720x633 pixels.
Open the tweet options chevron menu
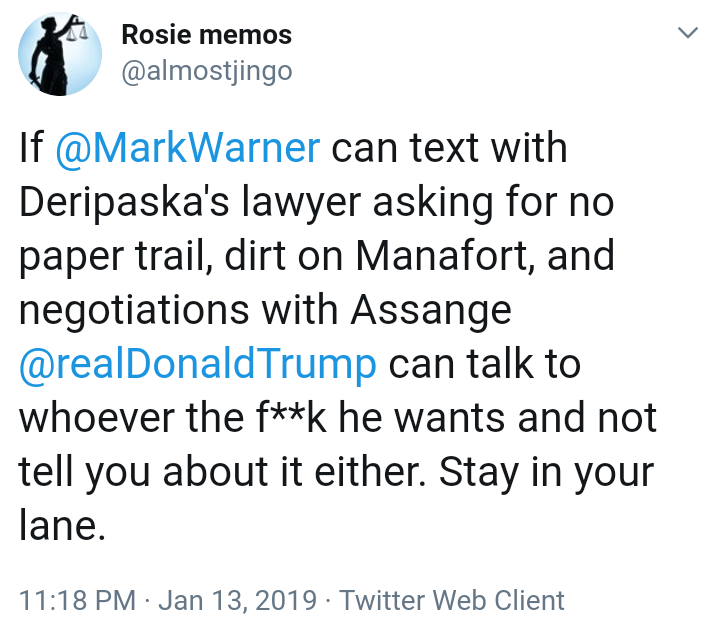pos(687,33)
